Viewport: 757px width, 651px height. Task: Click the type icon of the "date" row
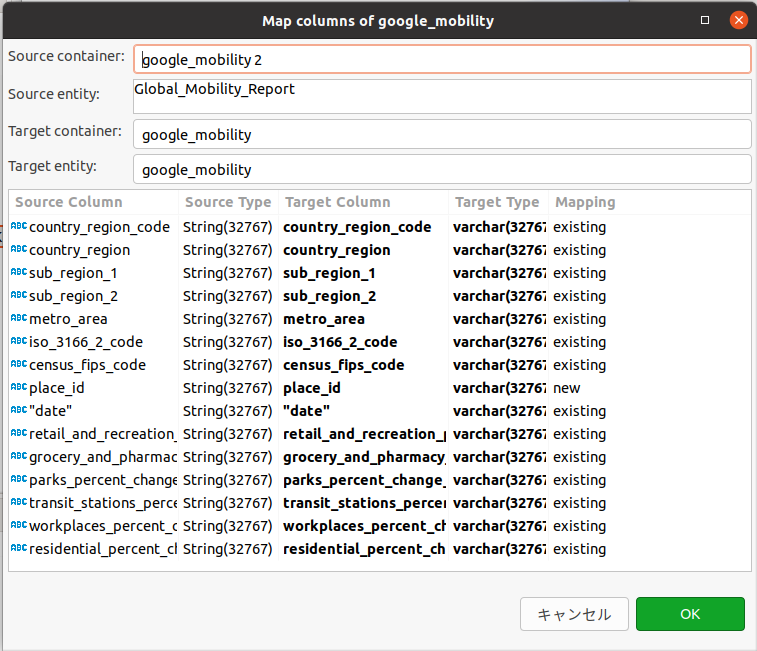19,411
